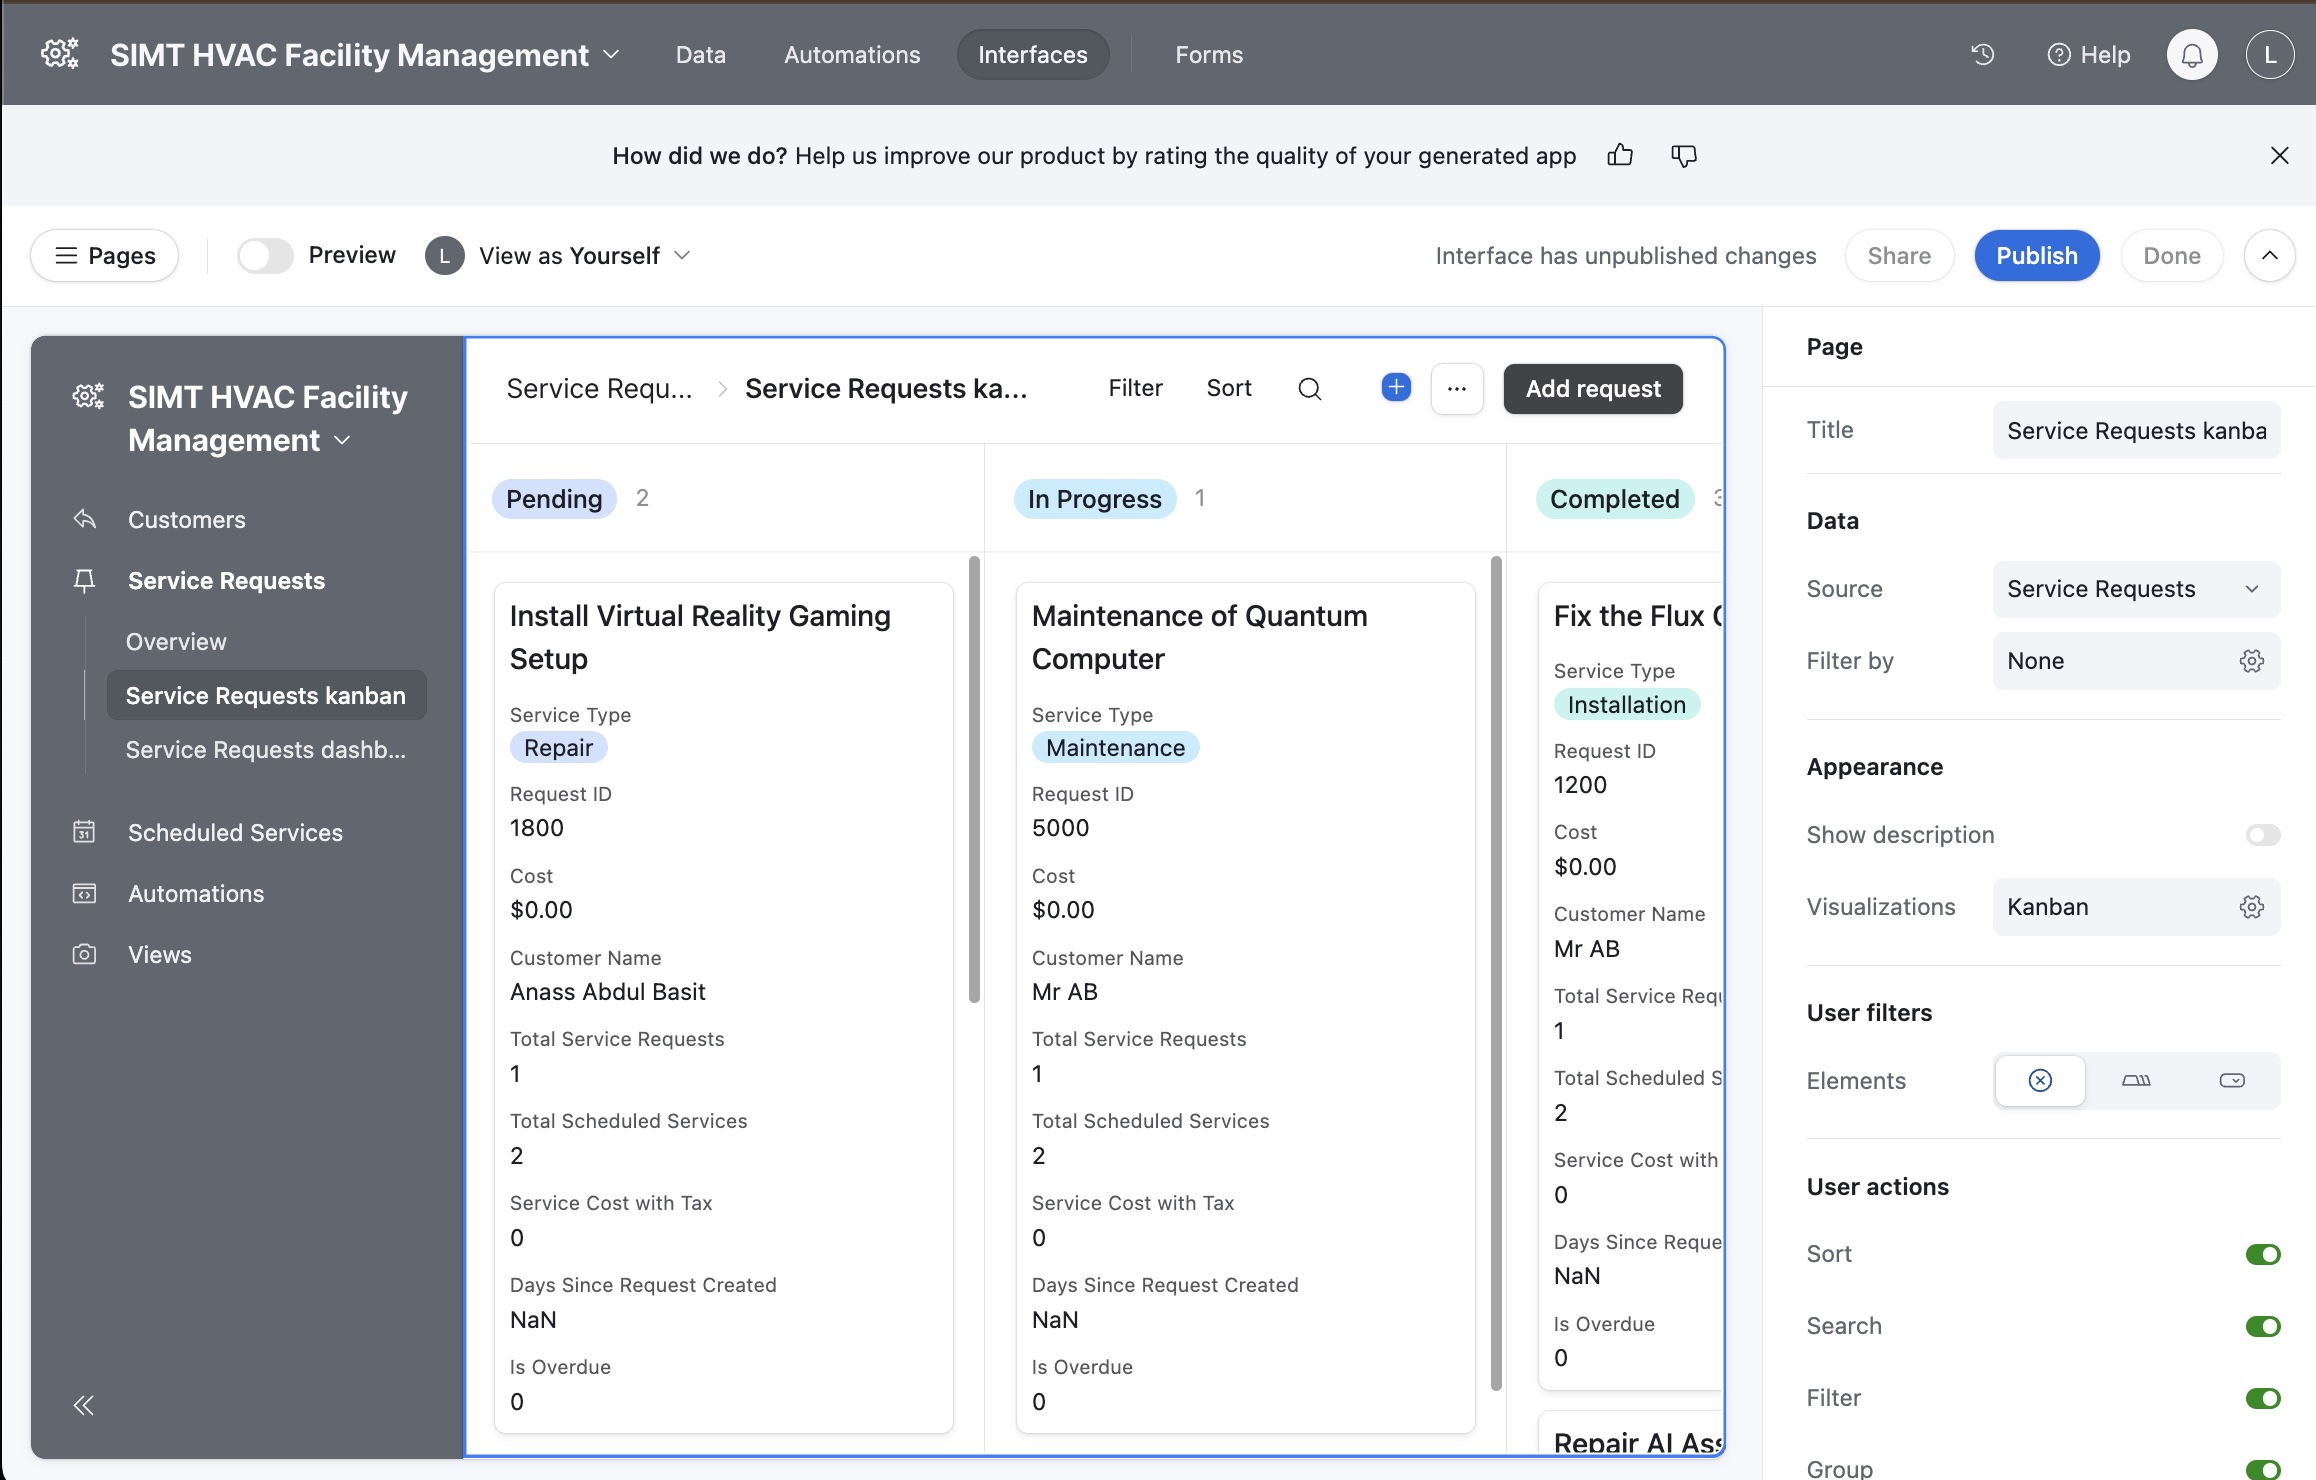Open Filter by settings gear icon
2316x1480 pixels.
[x=2251, y=661]
